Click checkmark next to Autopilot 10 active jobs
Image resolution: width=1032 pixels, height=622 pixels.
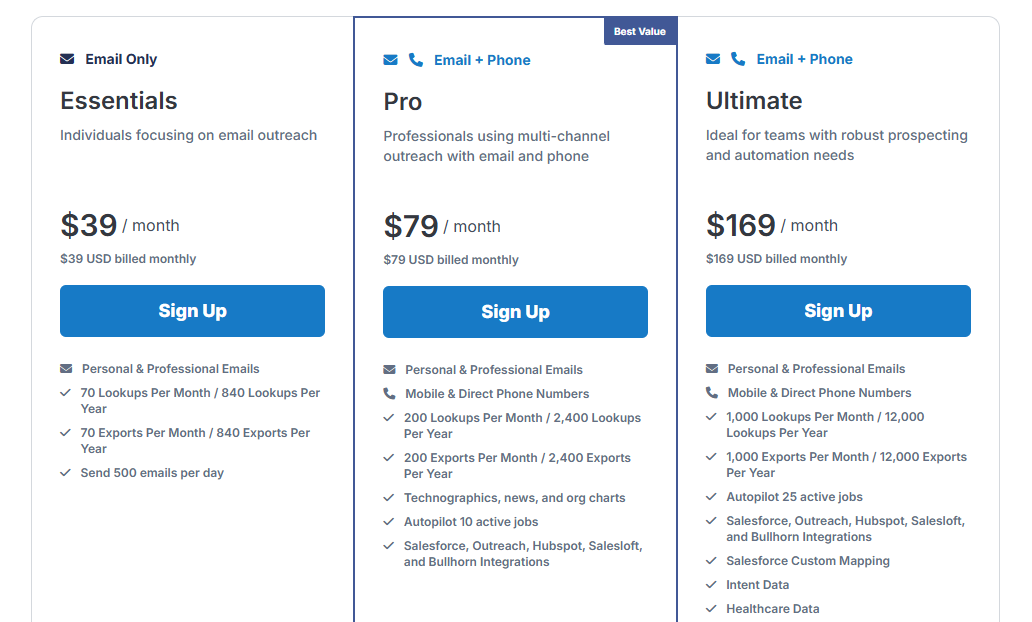pyautogui.click(x=389, y=522)
